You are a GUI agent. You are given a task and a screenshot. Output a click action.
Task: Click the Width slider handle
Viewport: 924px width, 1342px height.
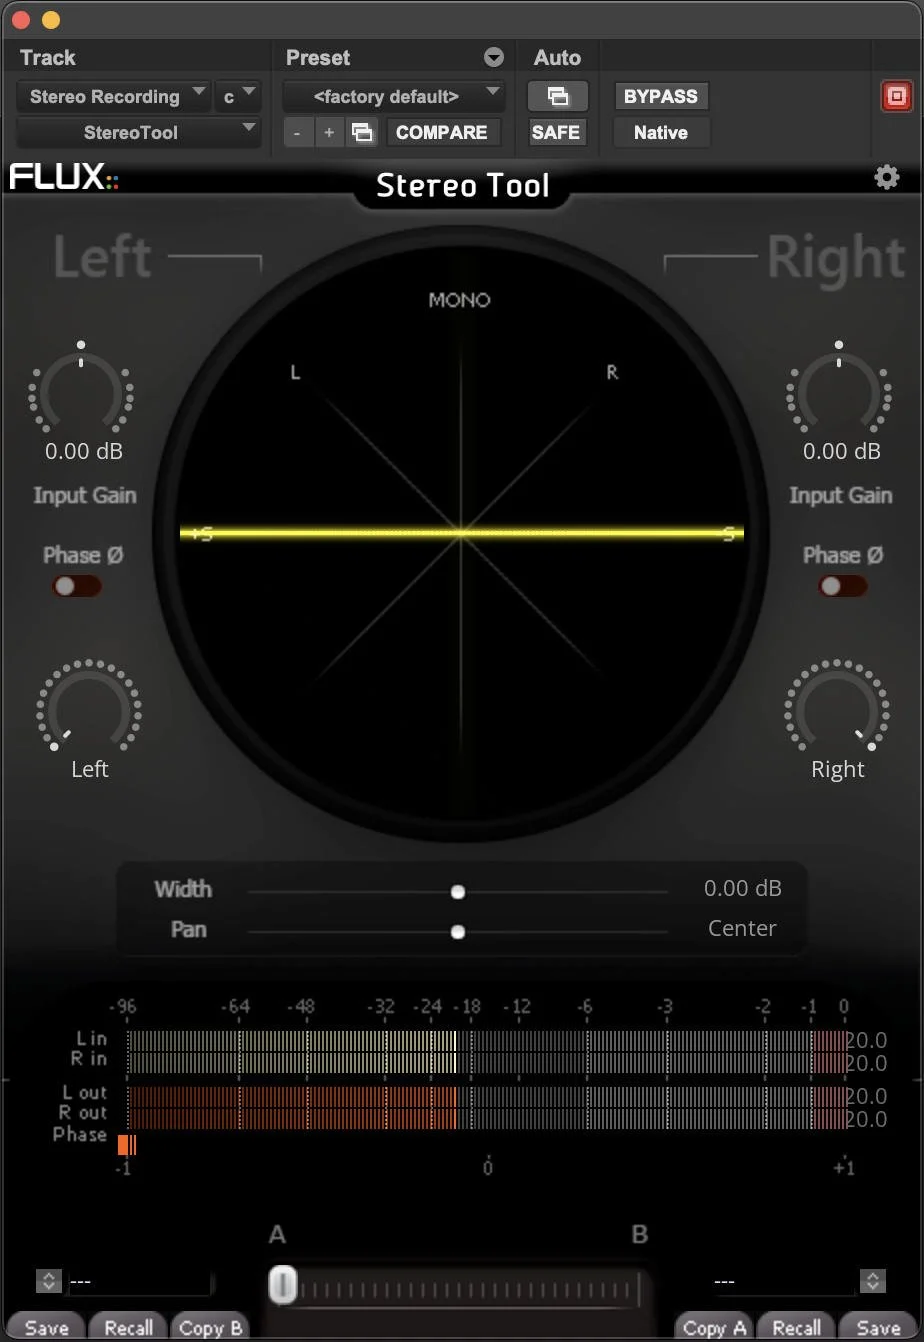pos(457,891)
